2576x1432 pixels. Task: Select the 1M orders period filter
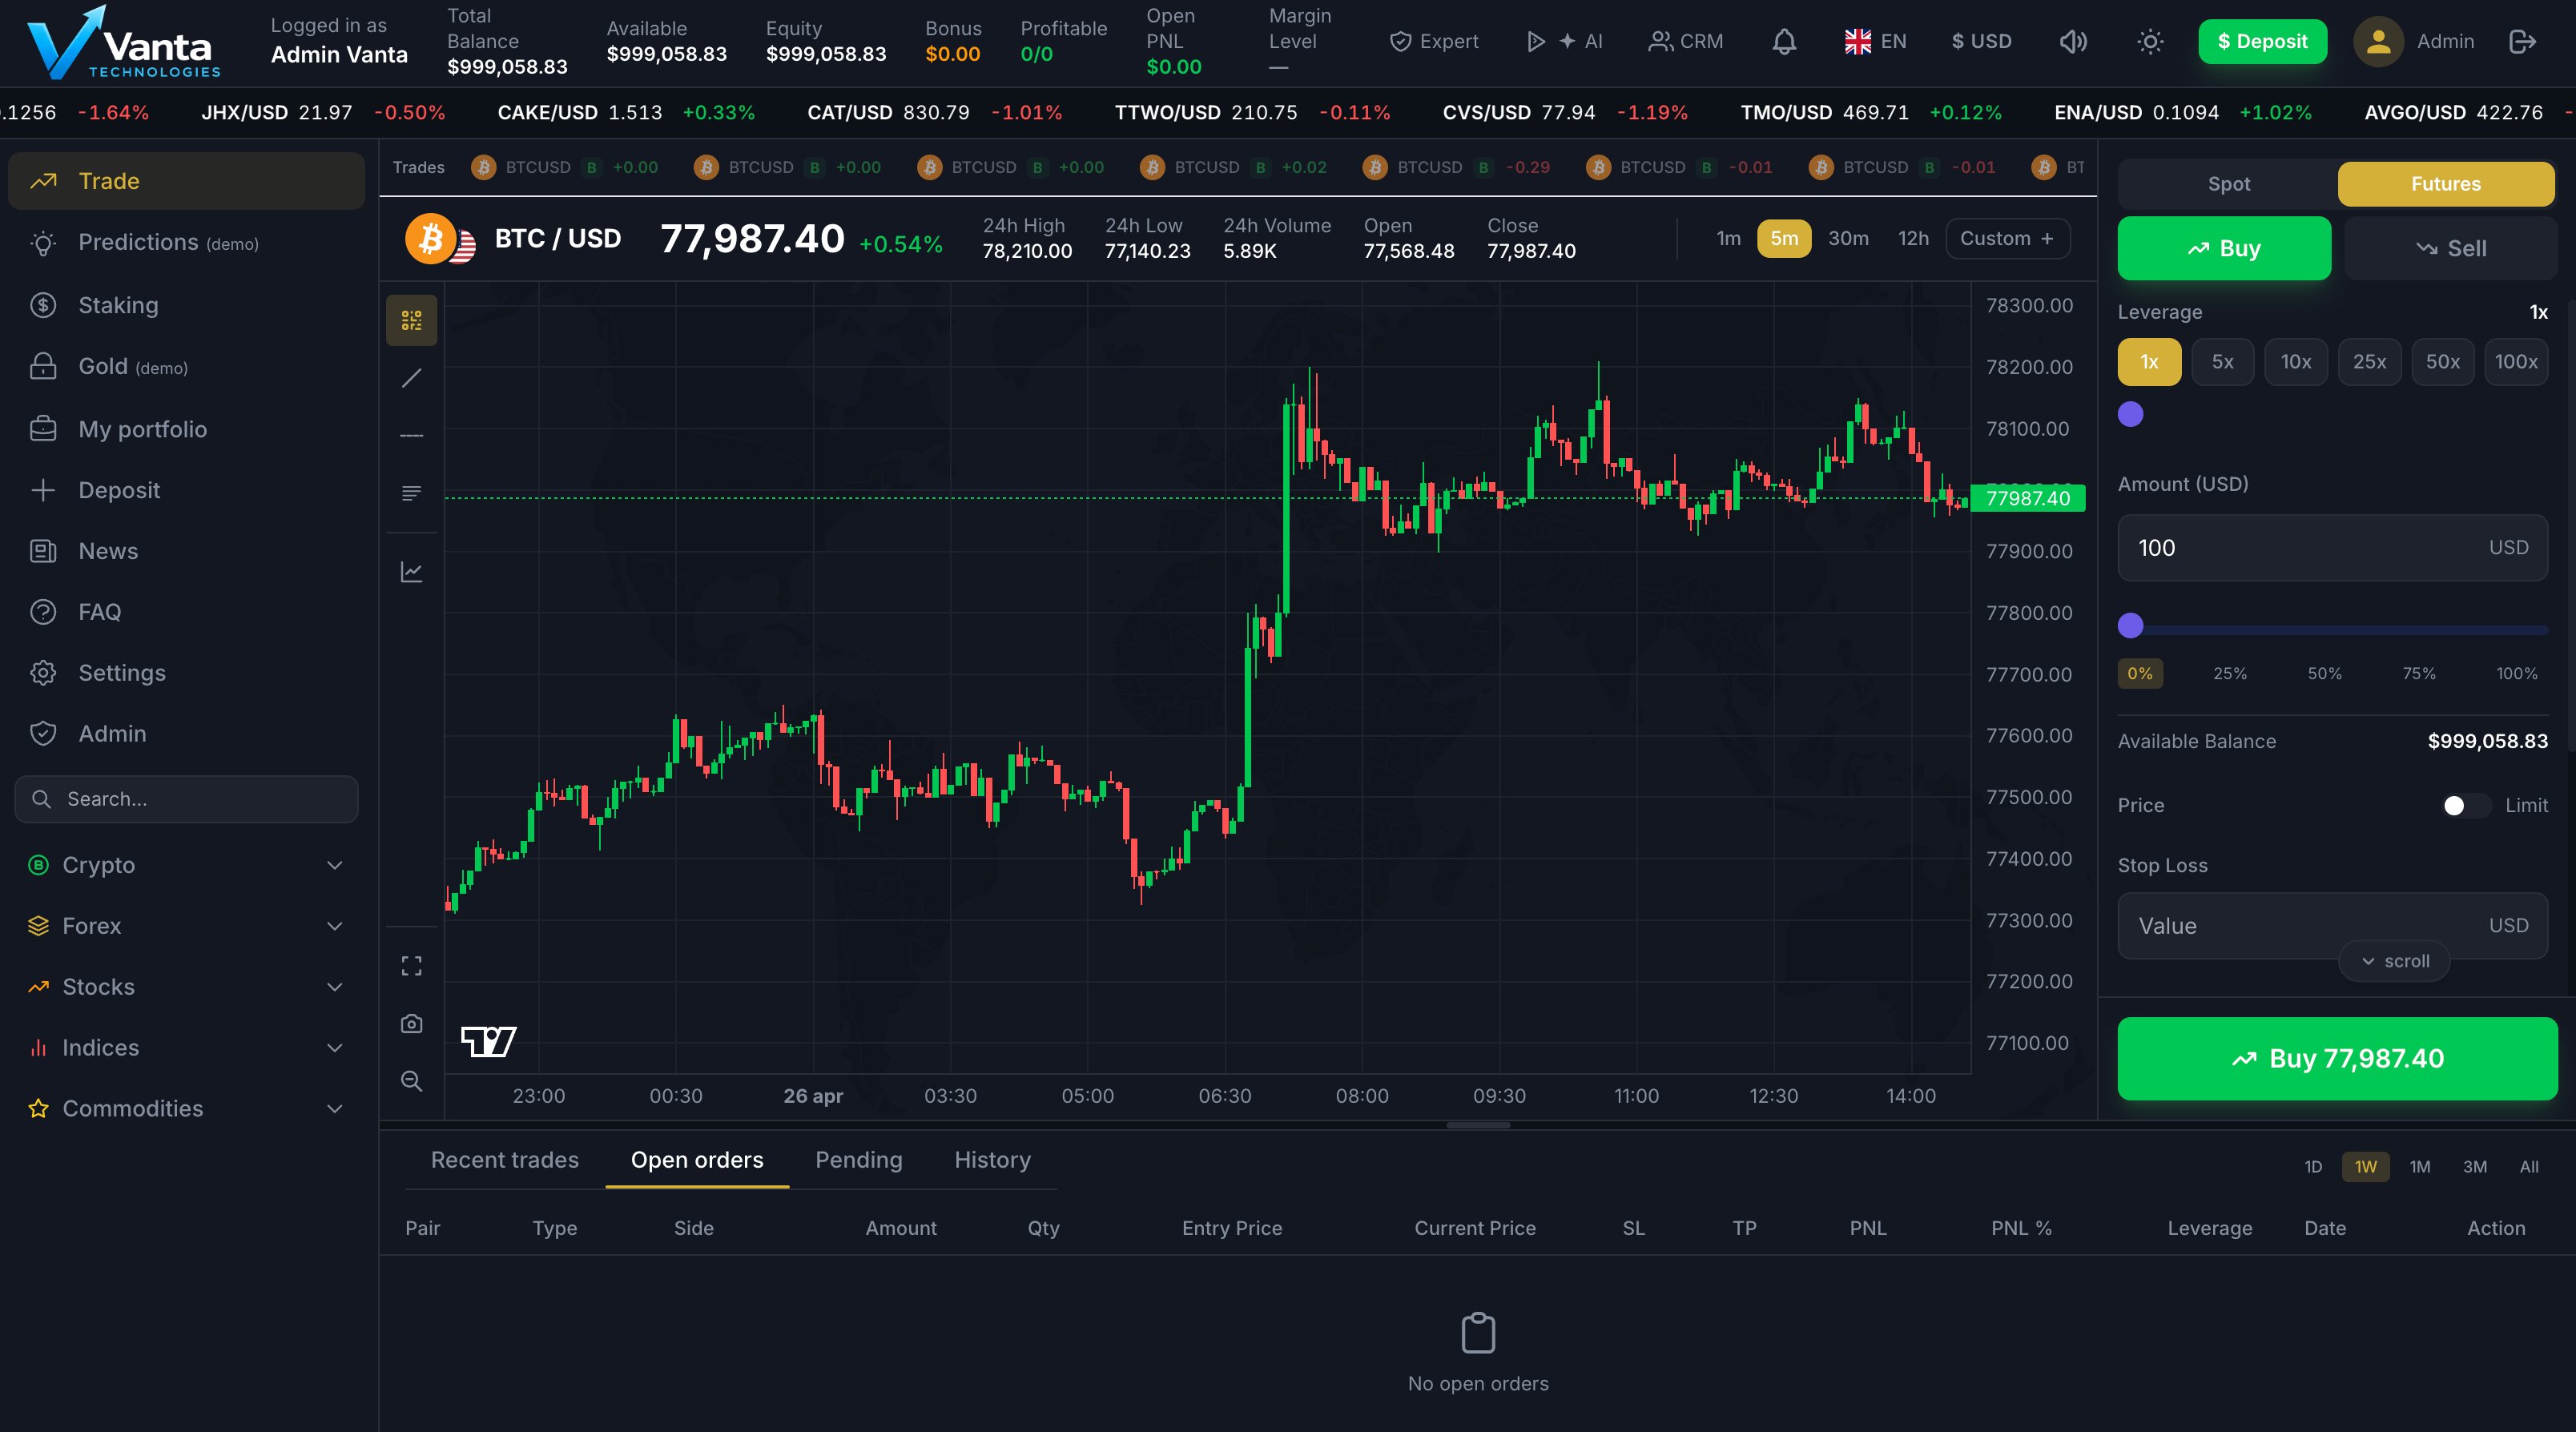2419,1167
